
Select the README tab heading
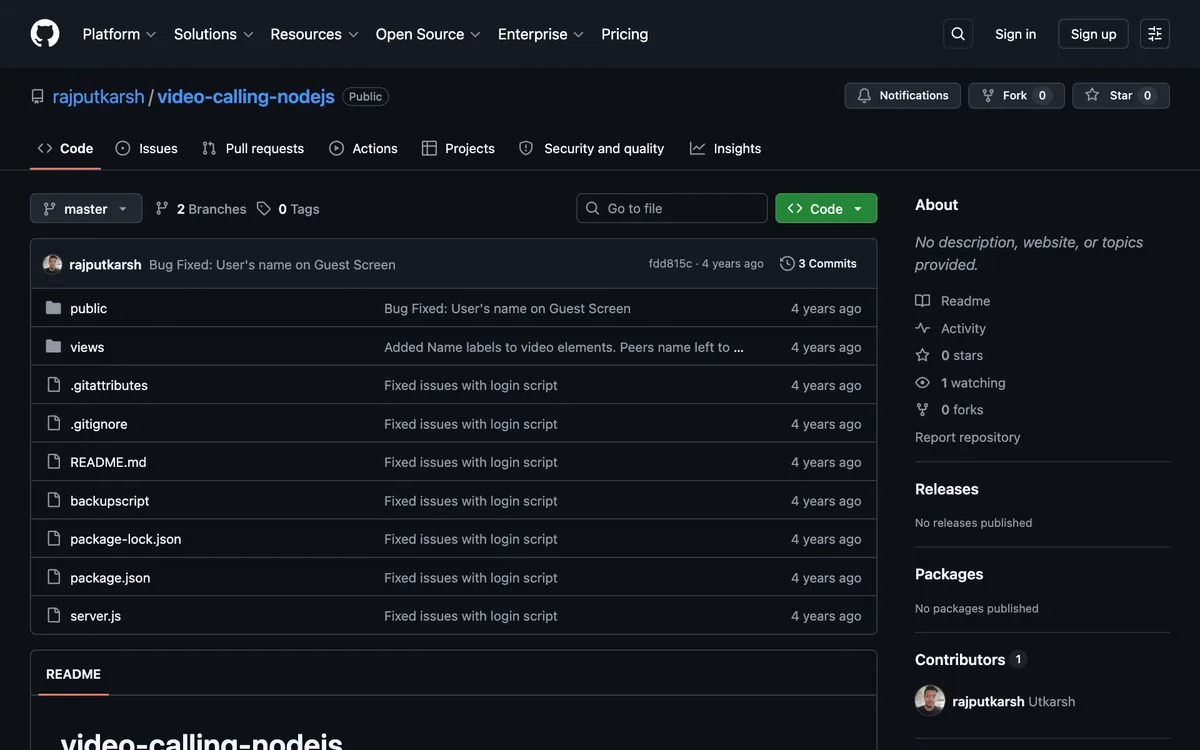click(73, 674)
